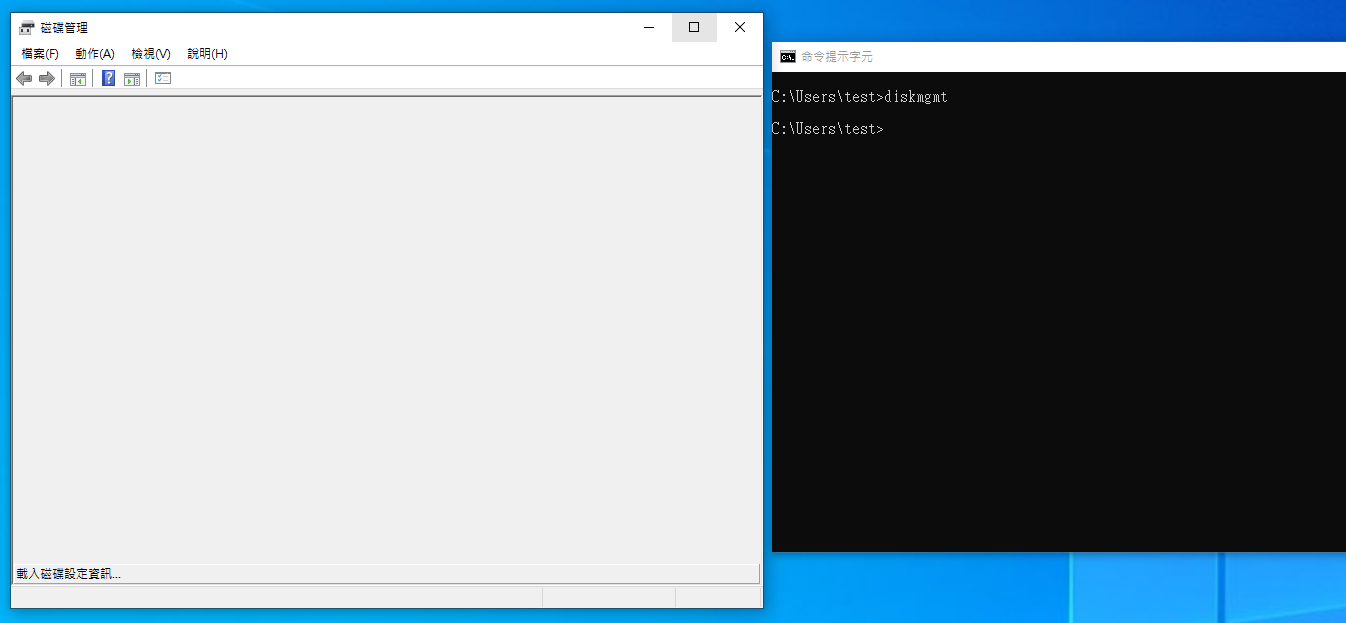Screen dimensions: 1346x623
Task: Click the 磁碟管理 title text
Action: 64,28
